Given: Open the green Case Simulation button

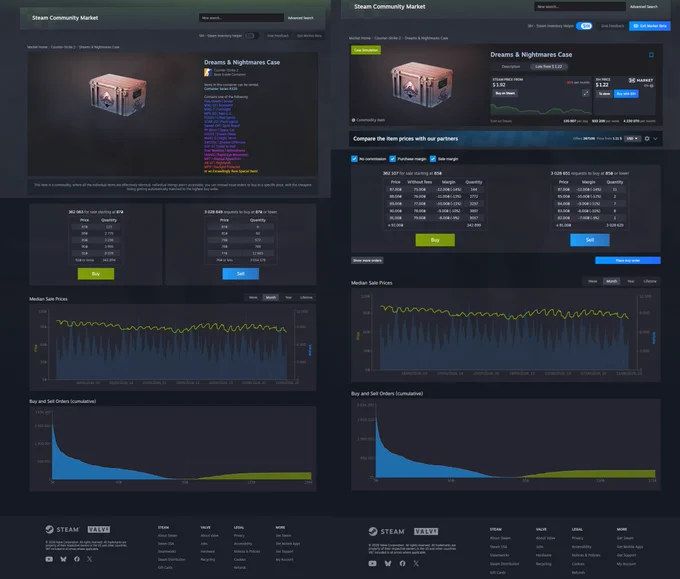Looking at the screenshot, I should (x=366, y=50).
